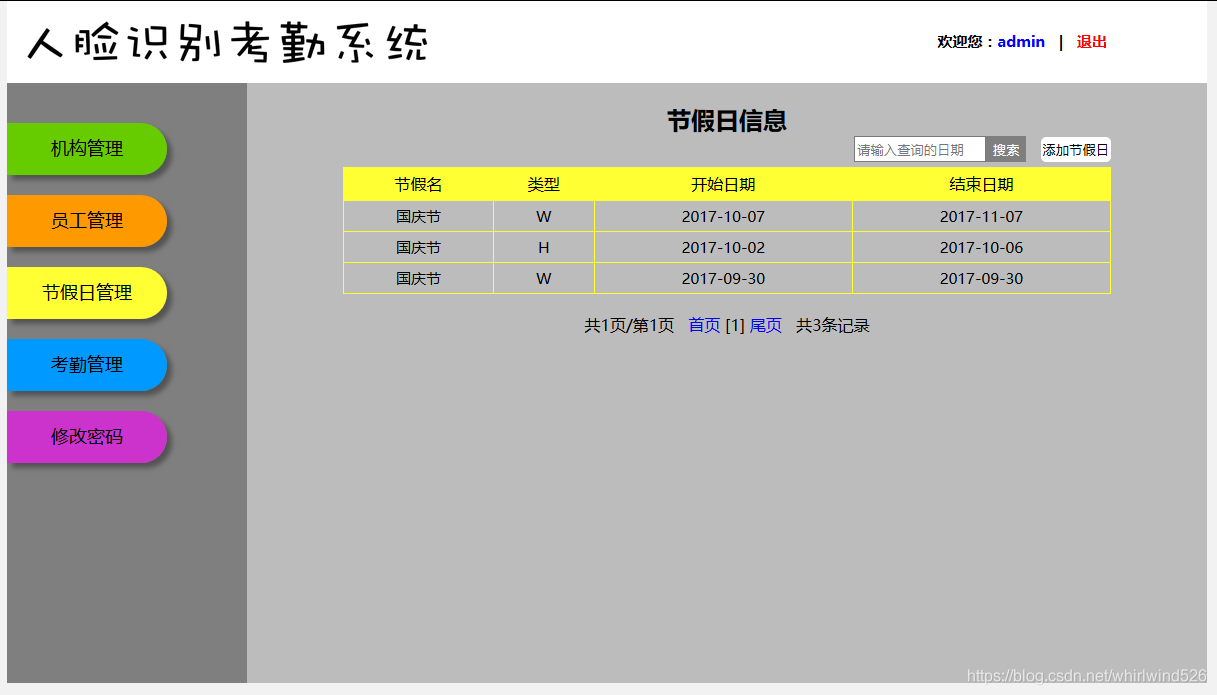Click the 节假日信息 page heading
Screen dimensions: 1217x695
pos(727,121)
